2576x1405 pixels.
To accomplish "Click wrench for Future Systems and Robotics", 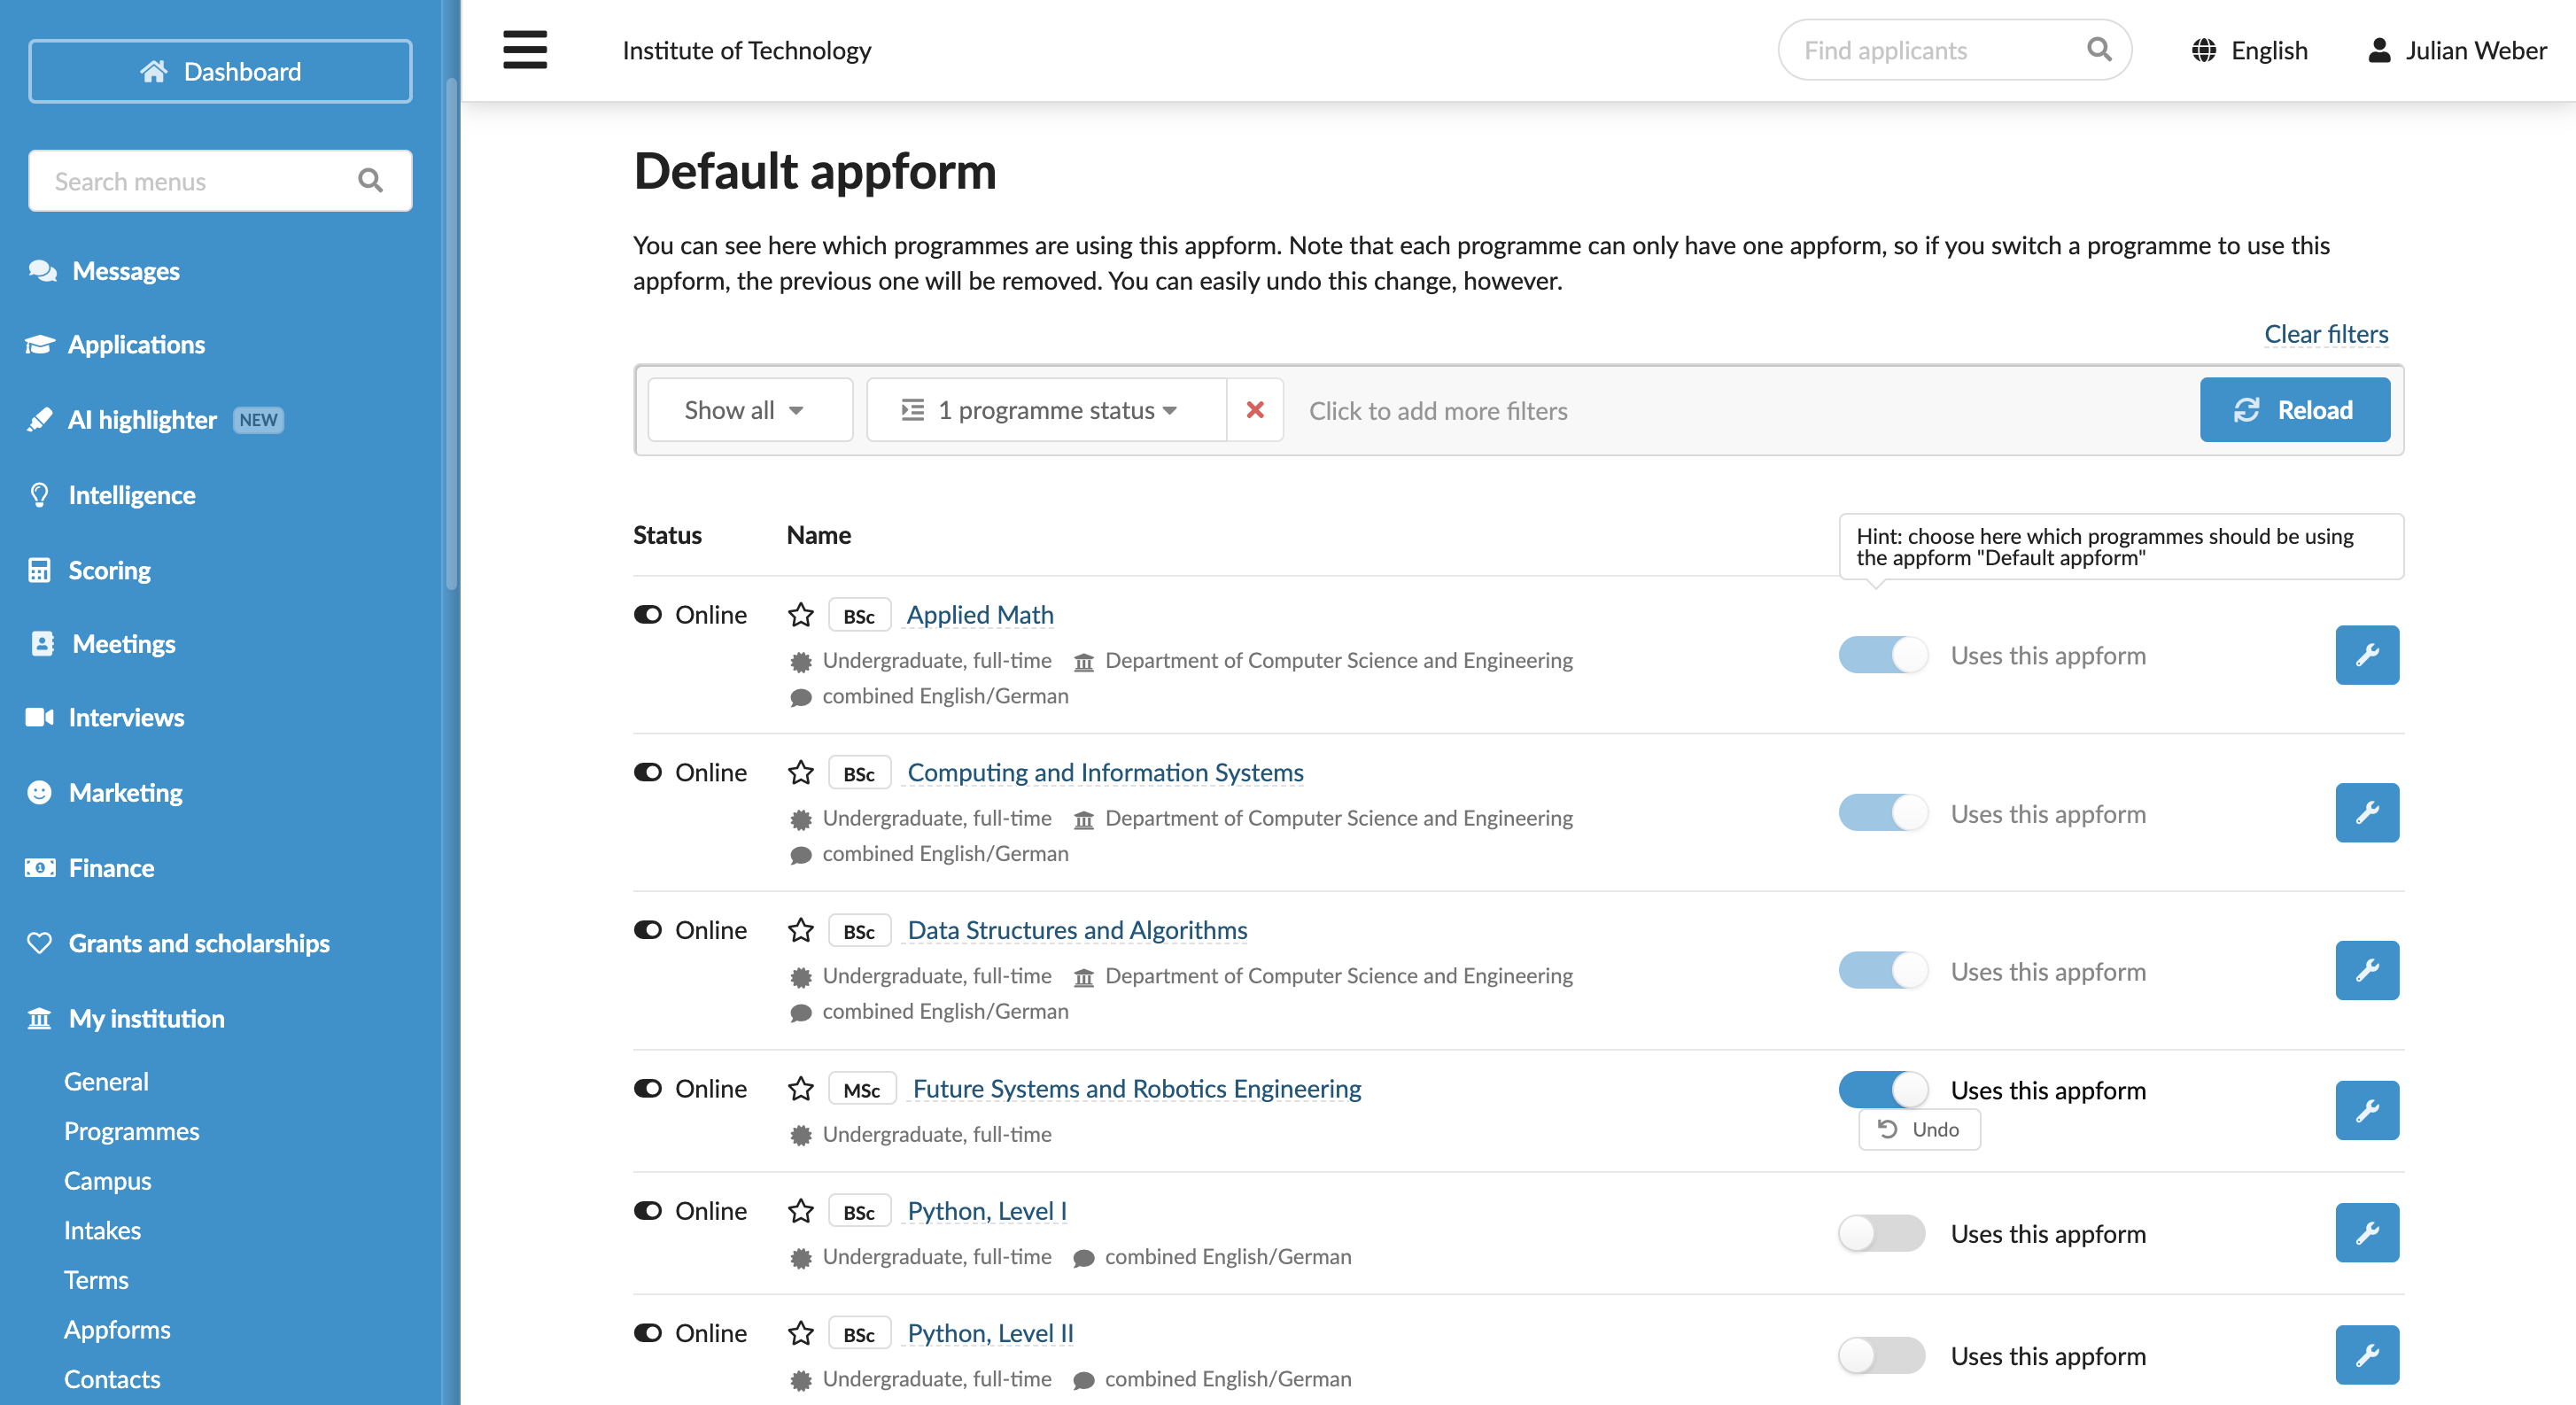I will [x=2366, y=1111].
